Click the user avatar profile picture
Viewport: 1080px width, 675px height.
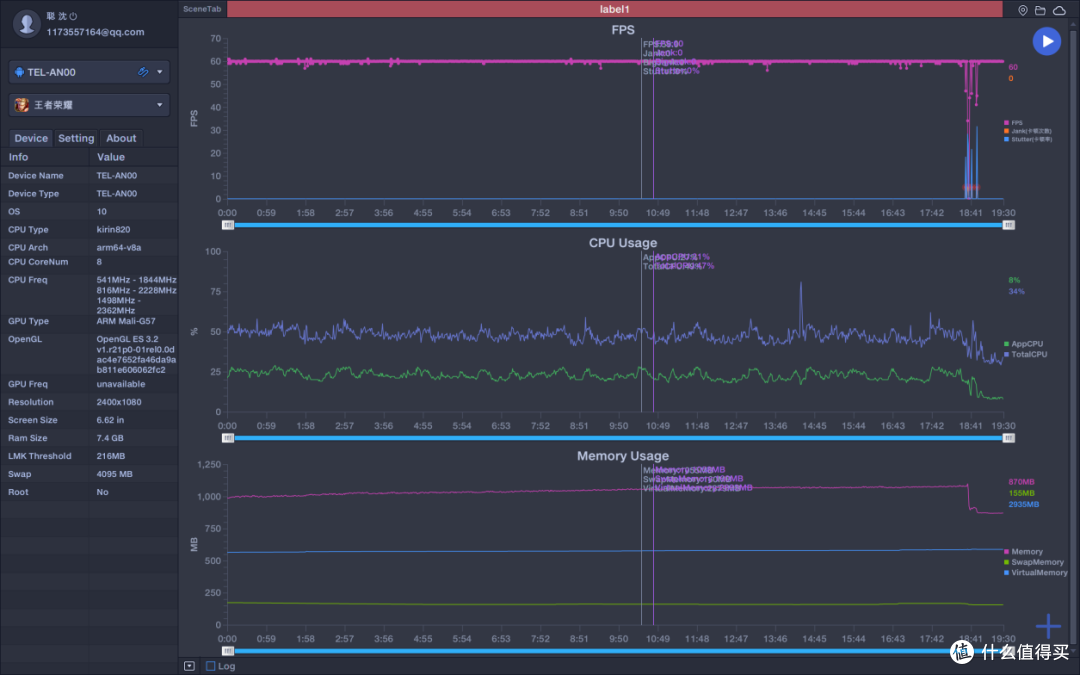(x=28, y=24)
